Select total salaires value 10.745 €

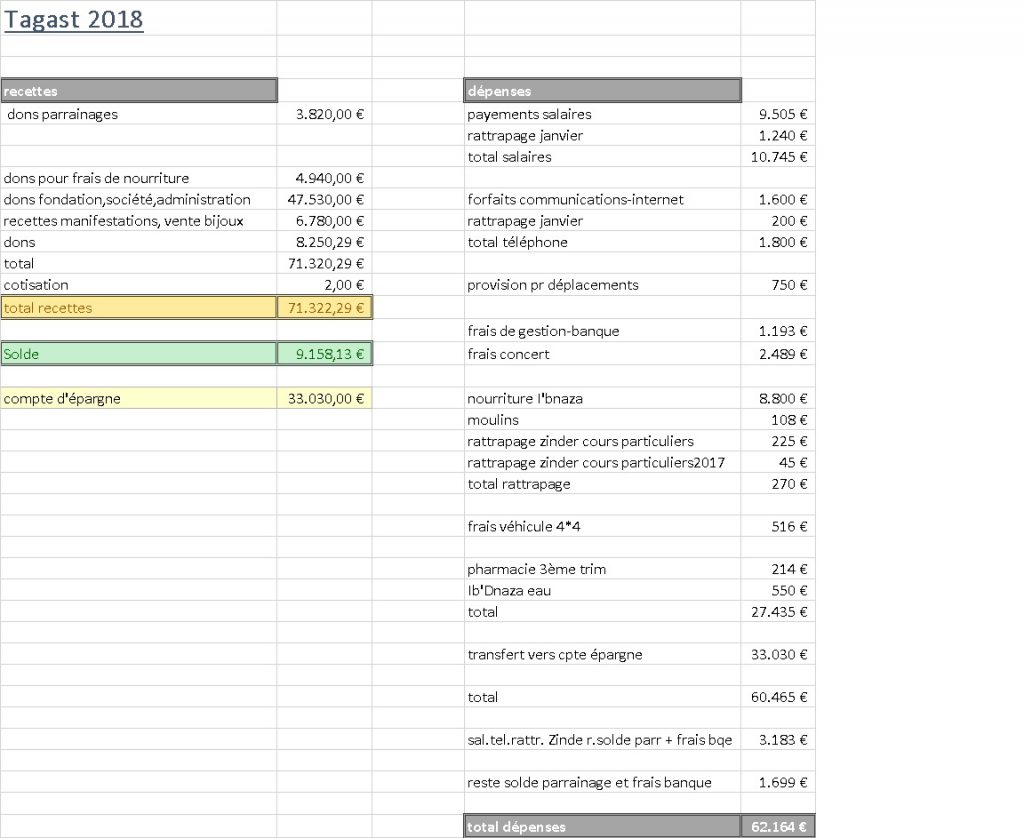tap(778, 157)
